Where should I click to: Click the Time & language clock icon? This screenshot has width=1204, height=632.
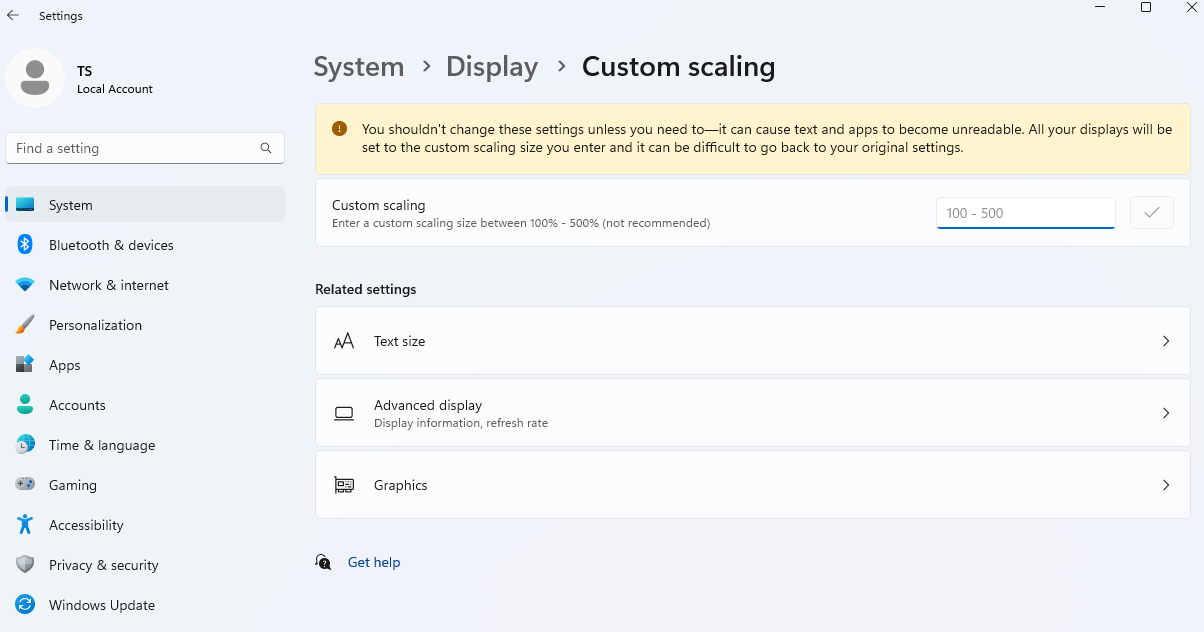pyautogui.click(x=25, y=445)
